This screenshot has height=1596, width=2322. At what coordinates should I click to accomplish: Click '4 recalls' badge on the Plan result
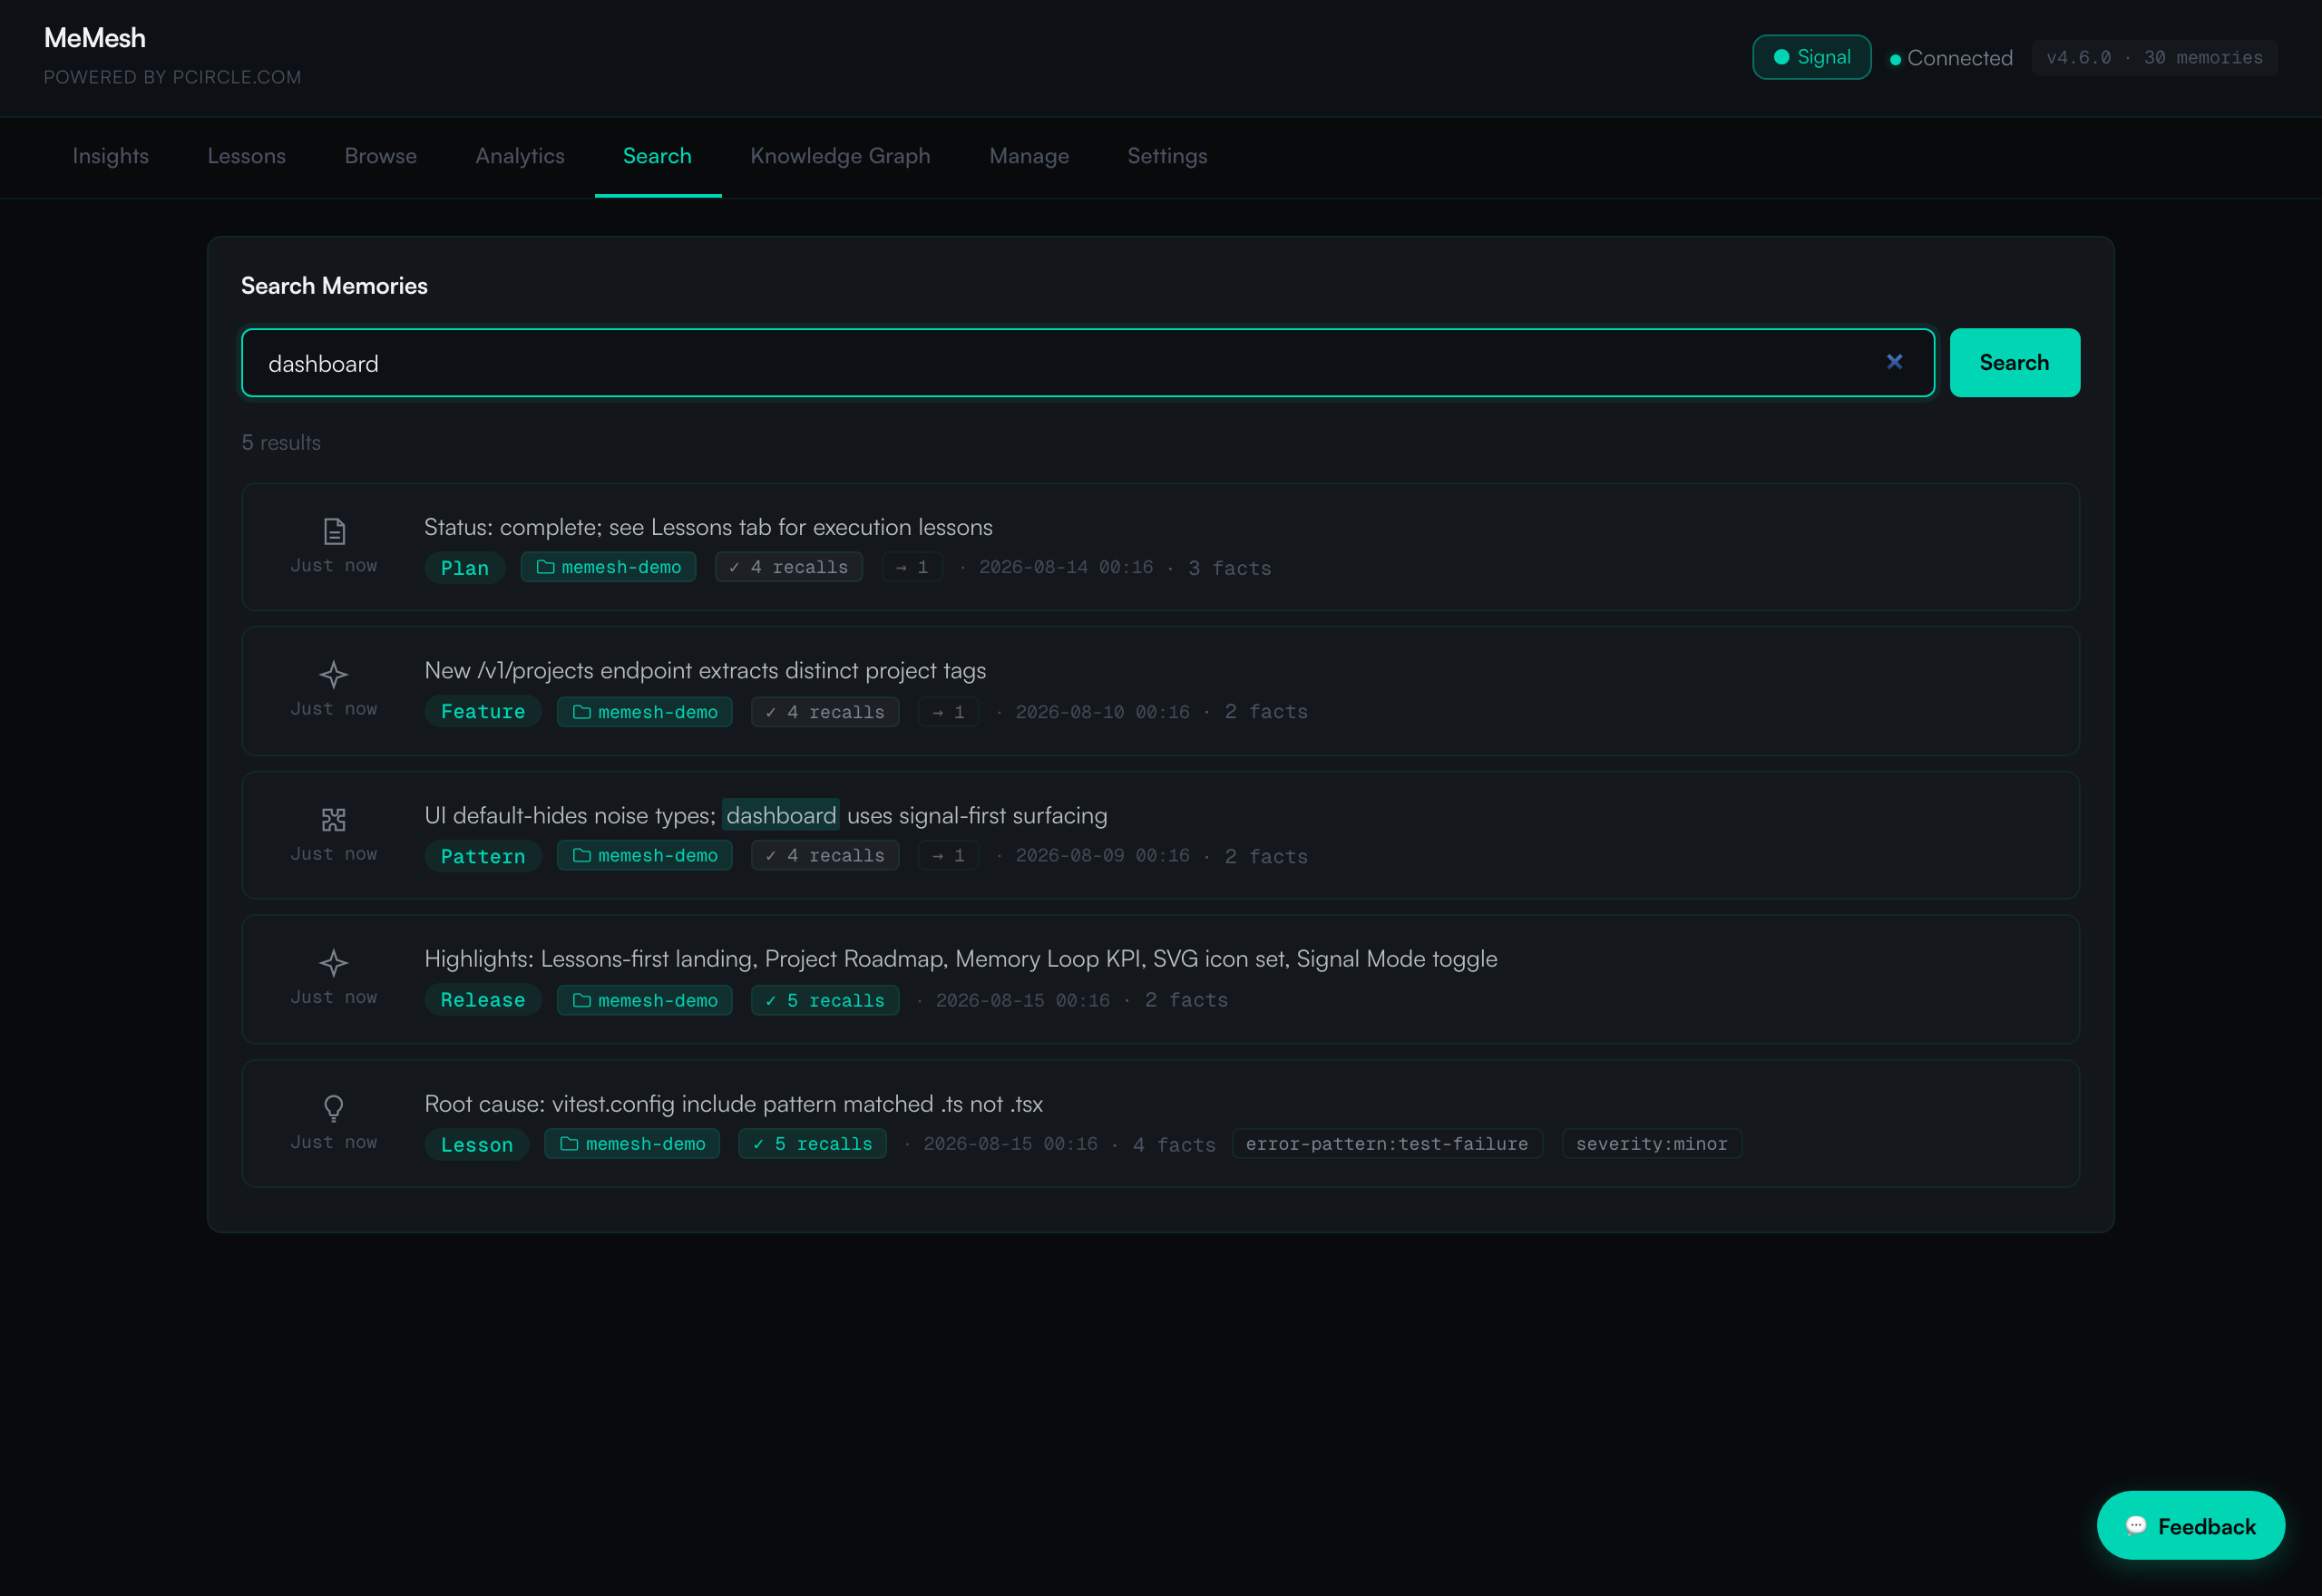tap(788, 567)
